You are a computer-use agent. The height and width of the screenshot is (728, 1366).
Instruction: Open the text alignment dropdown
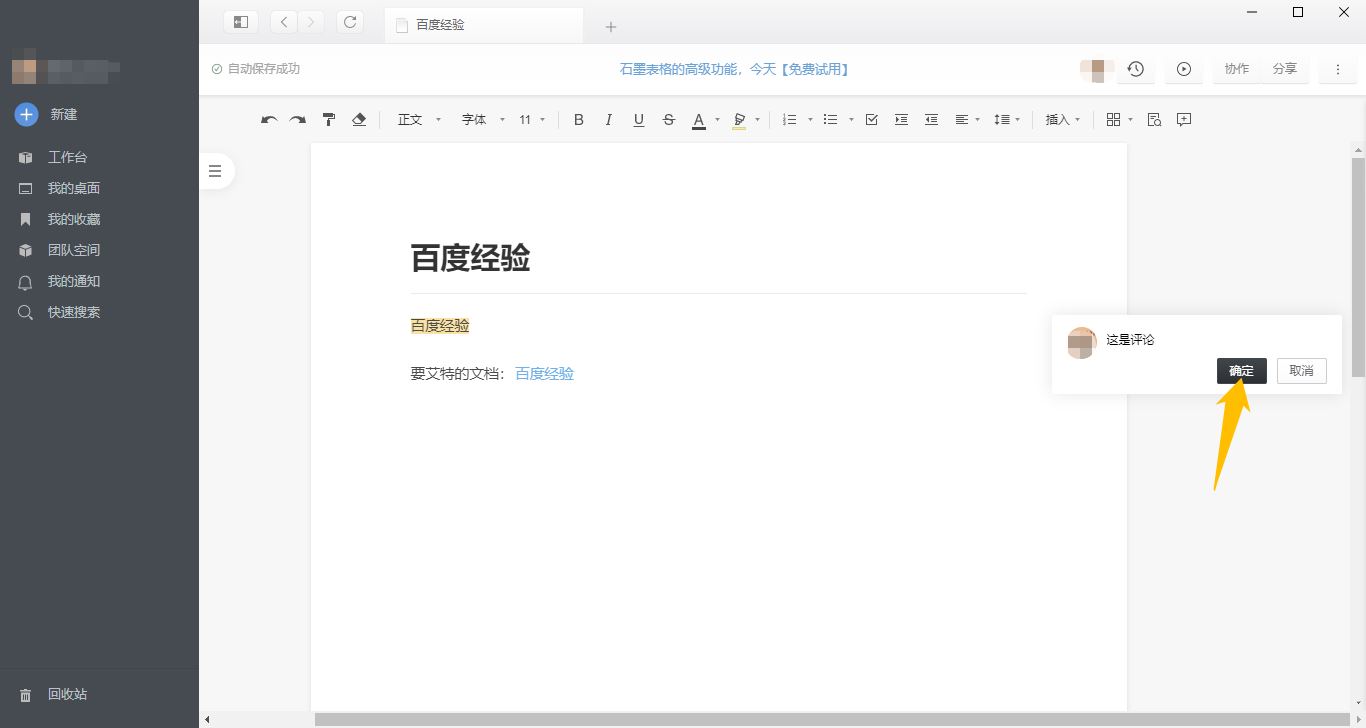pyautogui.click(x=967, y=120)
